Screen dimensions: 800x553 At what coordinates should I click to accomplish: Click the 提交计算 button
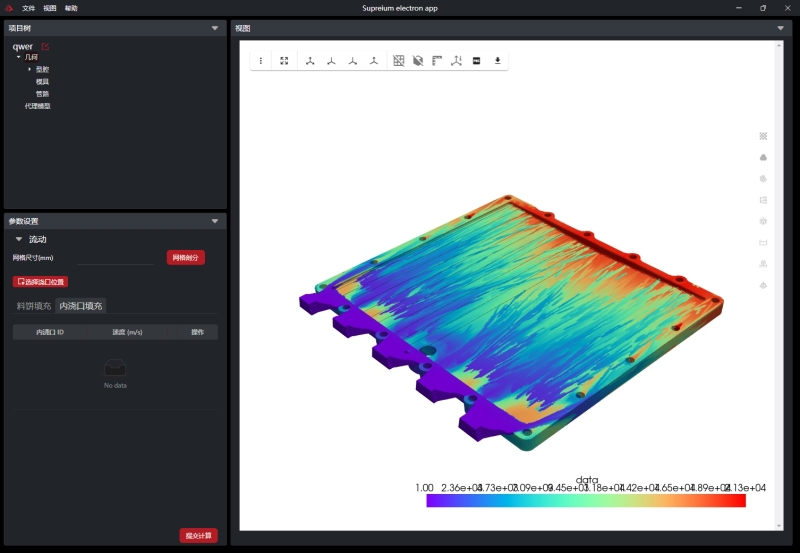[198, 536]
